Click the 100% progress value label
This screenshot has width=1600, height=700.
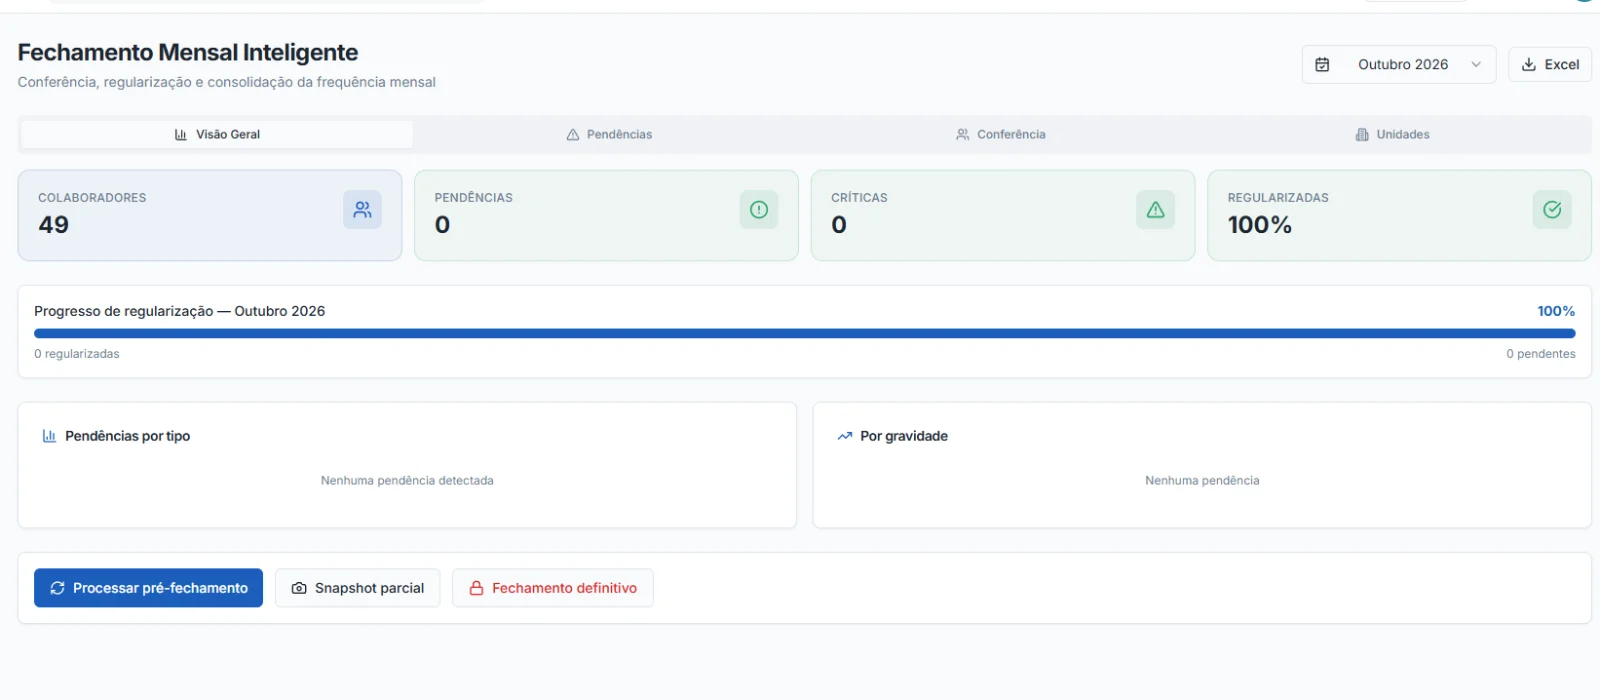tap(1556, 311)
